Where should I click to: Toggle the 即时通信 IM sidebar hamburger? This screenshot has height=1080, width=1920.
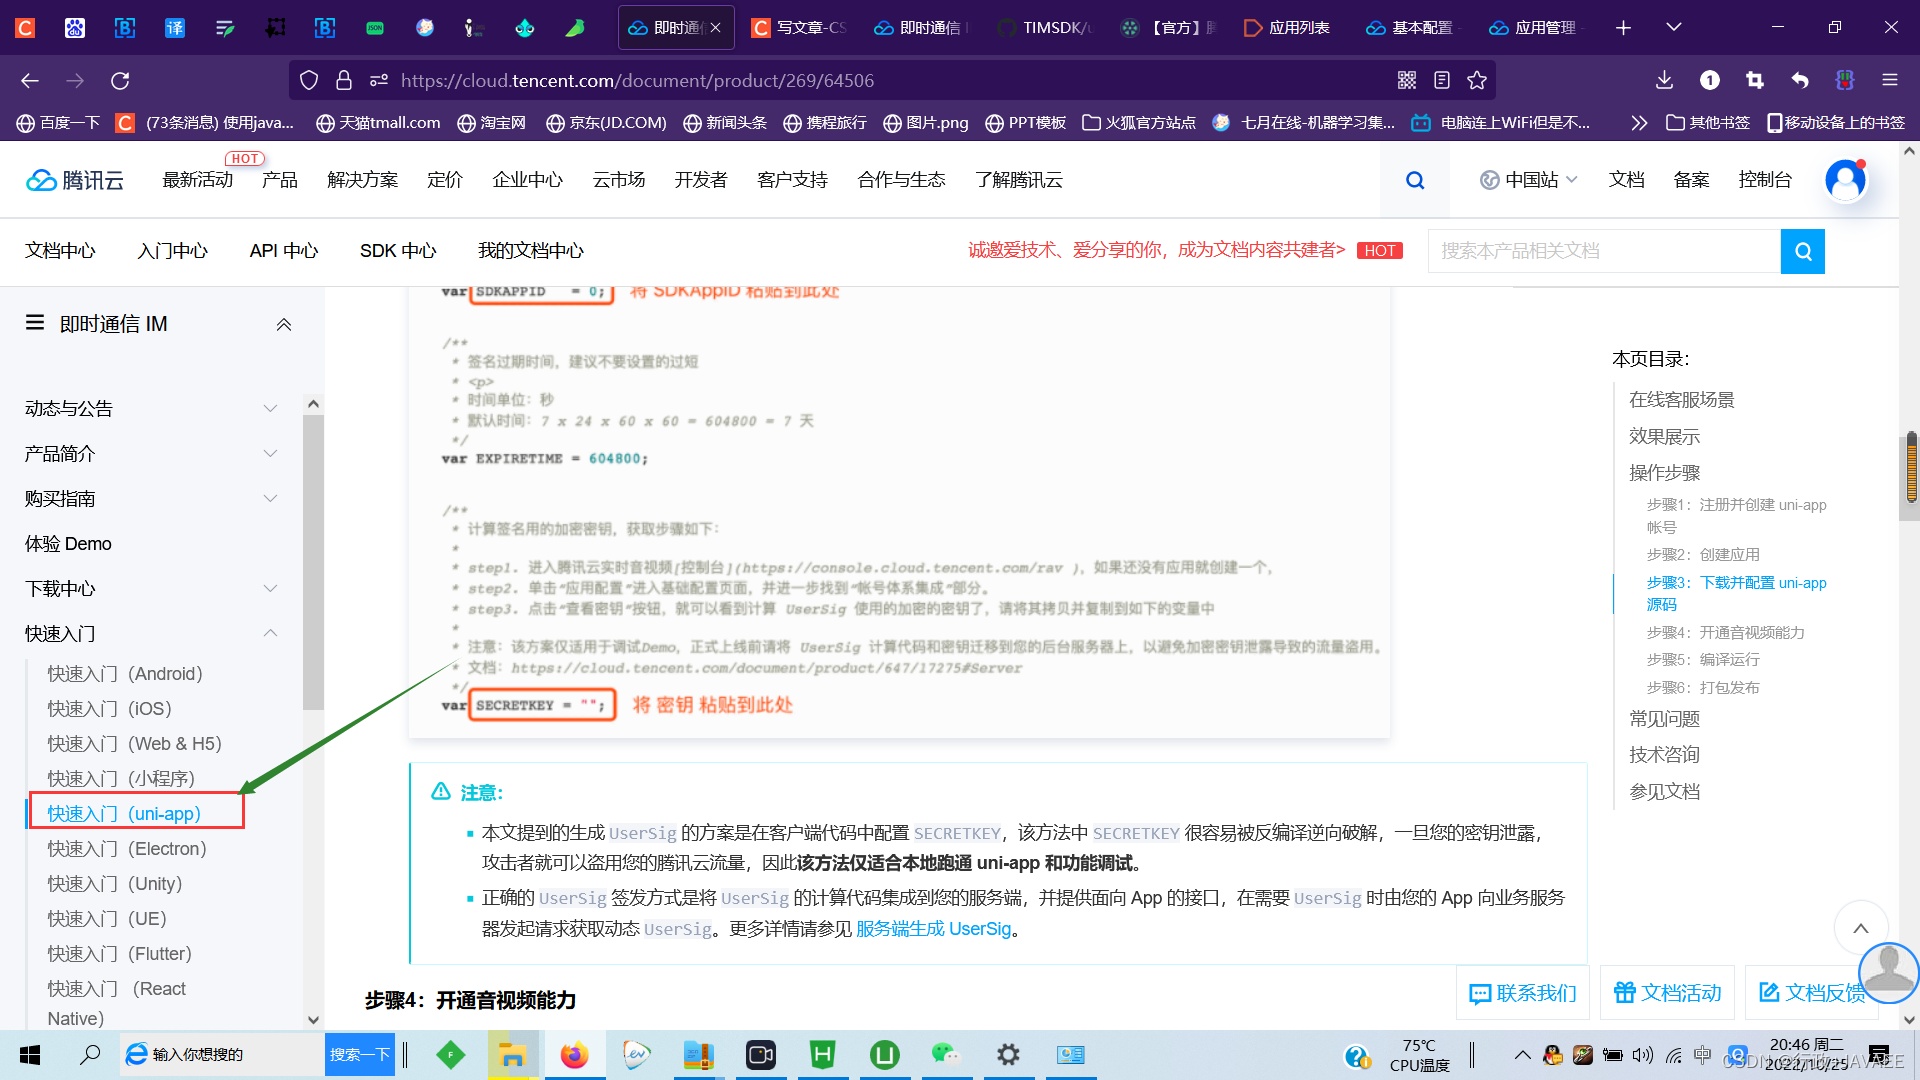pos(35,322)
